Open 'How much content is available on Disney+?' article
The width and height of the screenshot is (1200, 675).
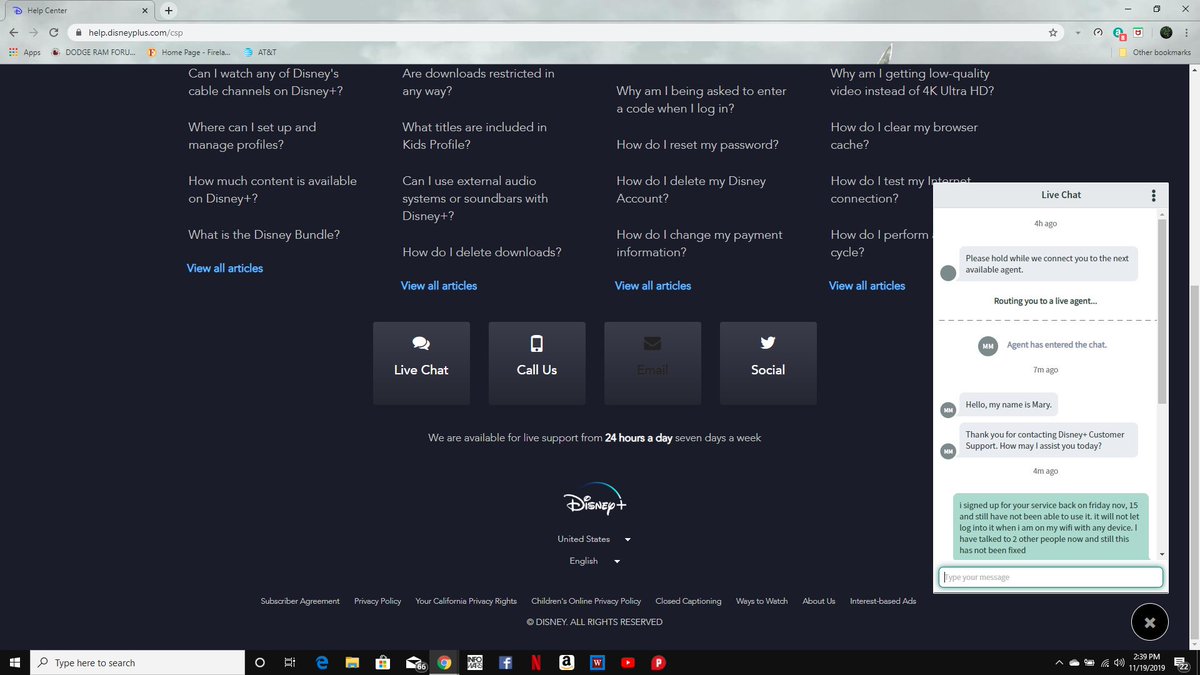click(x=272, y=190)
